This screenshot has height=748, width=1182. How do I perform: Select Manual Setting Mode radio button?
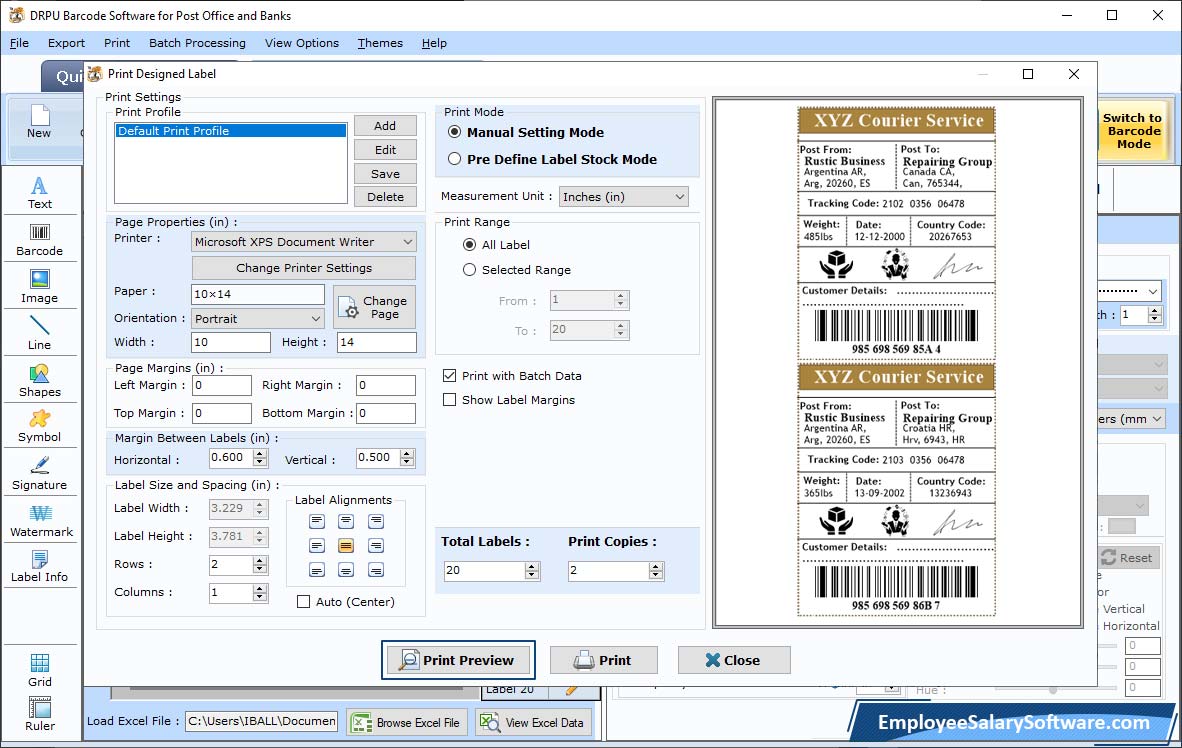coord(455,132)
